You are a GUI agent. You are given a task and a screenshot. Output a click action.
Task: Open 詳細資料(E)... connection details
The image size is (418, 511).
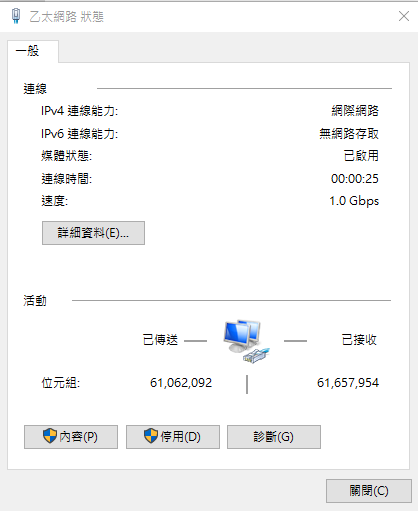coord(93,233)
